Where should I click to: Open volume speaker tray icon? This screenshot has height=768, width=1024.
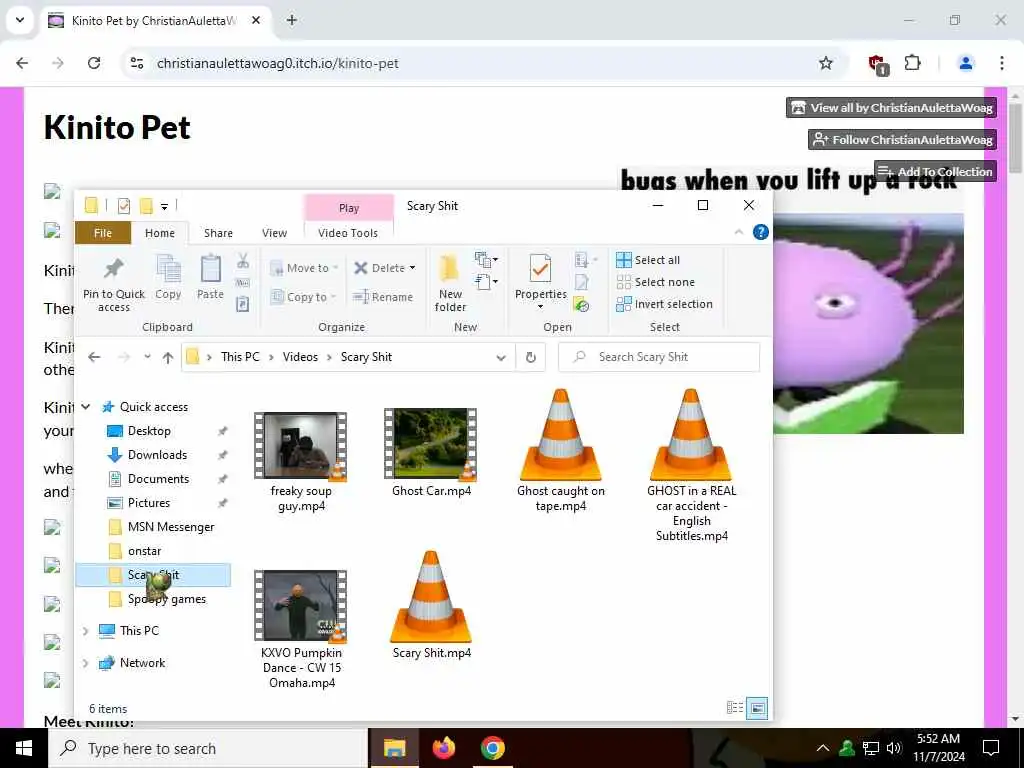895,748
